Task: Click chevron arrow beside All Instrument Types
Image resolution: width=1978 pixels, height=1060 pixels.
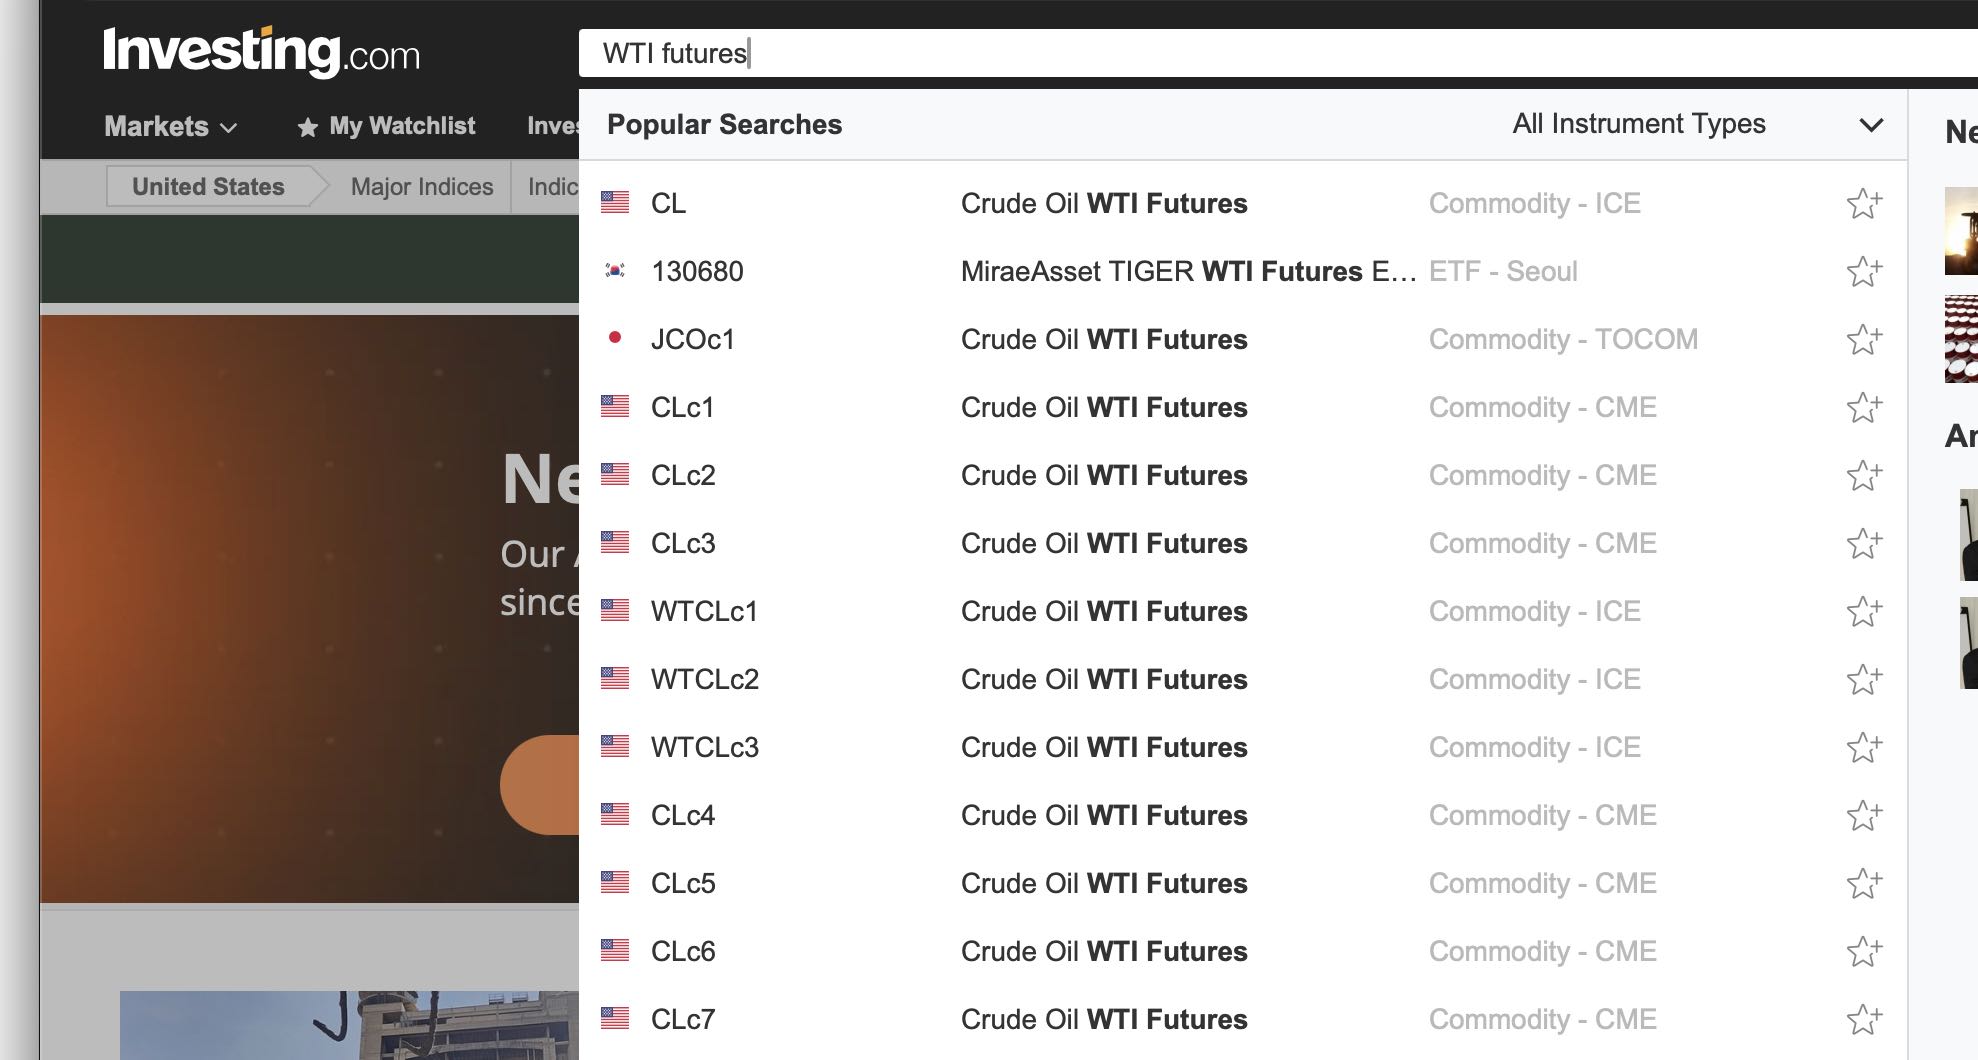Action: (x=1870, y=125)
